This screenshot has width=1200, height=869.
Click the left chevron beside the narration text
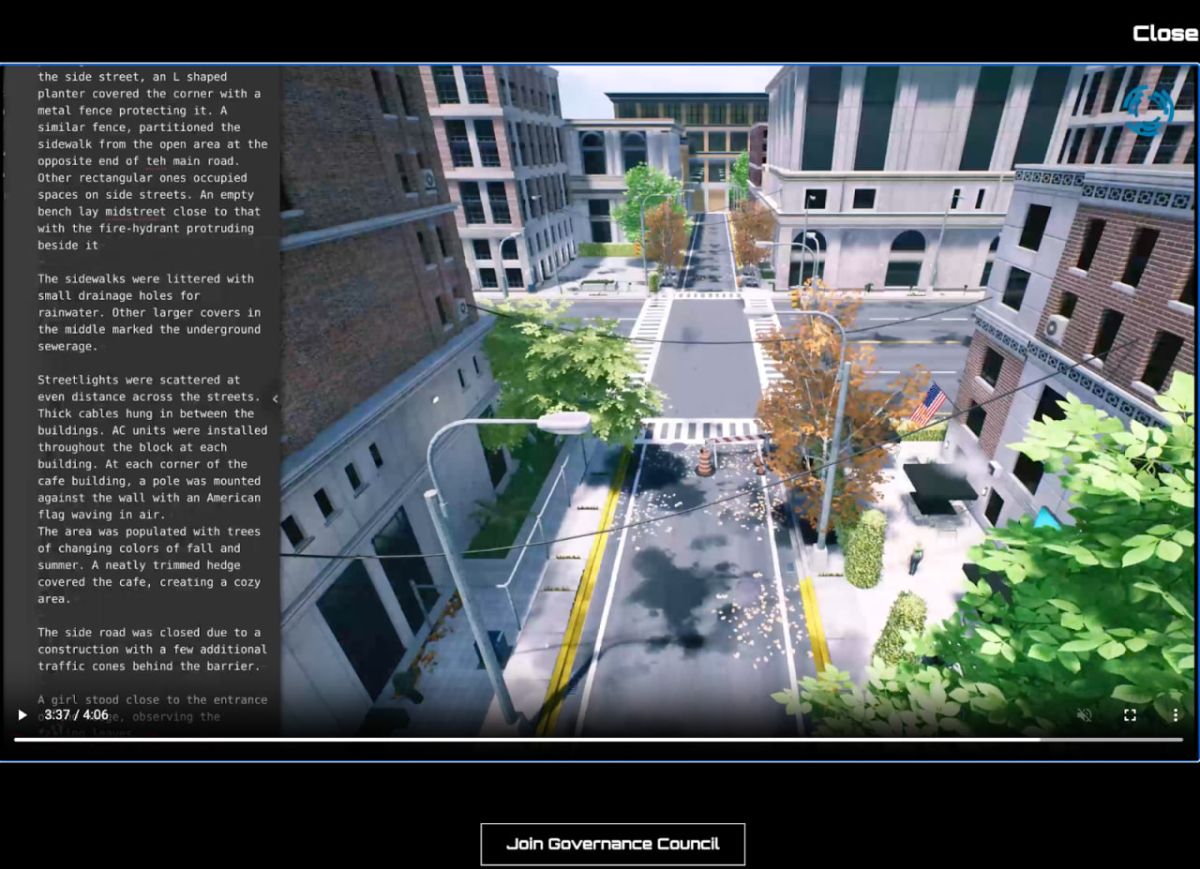point(277,397)
